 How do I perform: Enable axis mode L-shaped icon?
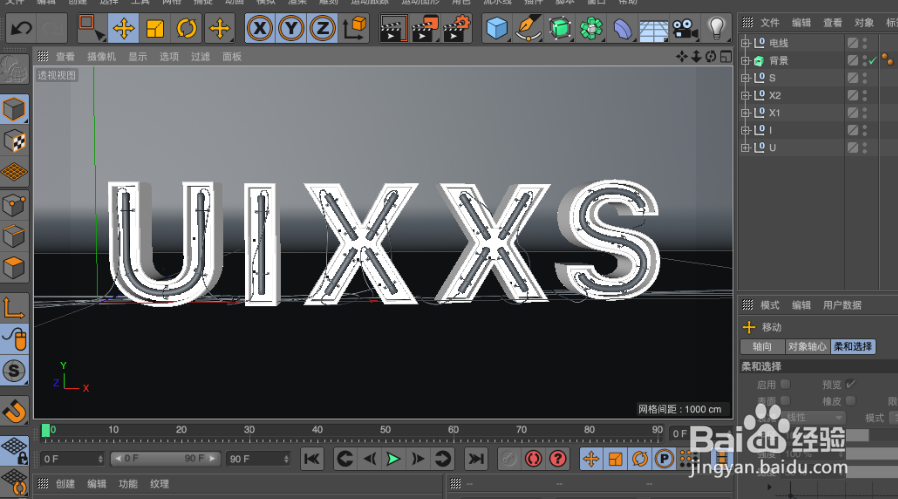click(x=14, y=307)
